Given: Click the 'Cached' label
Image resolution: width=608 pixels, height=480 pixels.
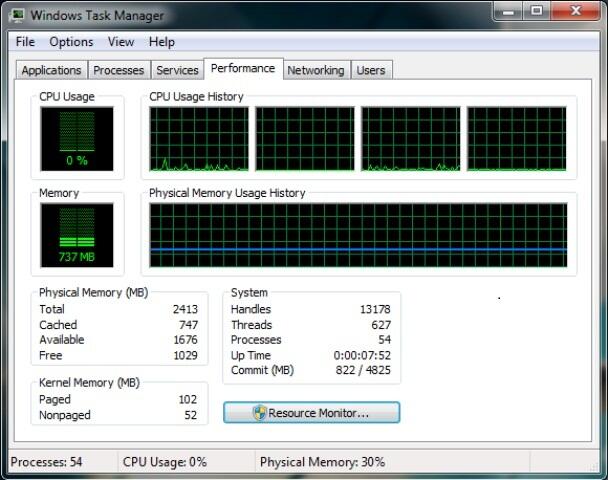Looking at the screenshot, I should tap(58, 325).
